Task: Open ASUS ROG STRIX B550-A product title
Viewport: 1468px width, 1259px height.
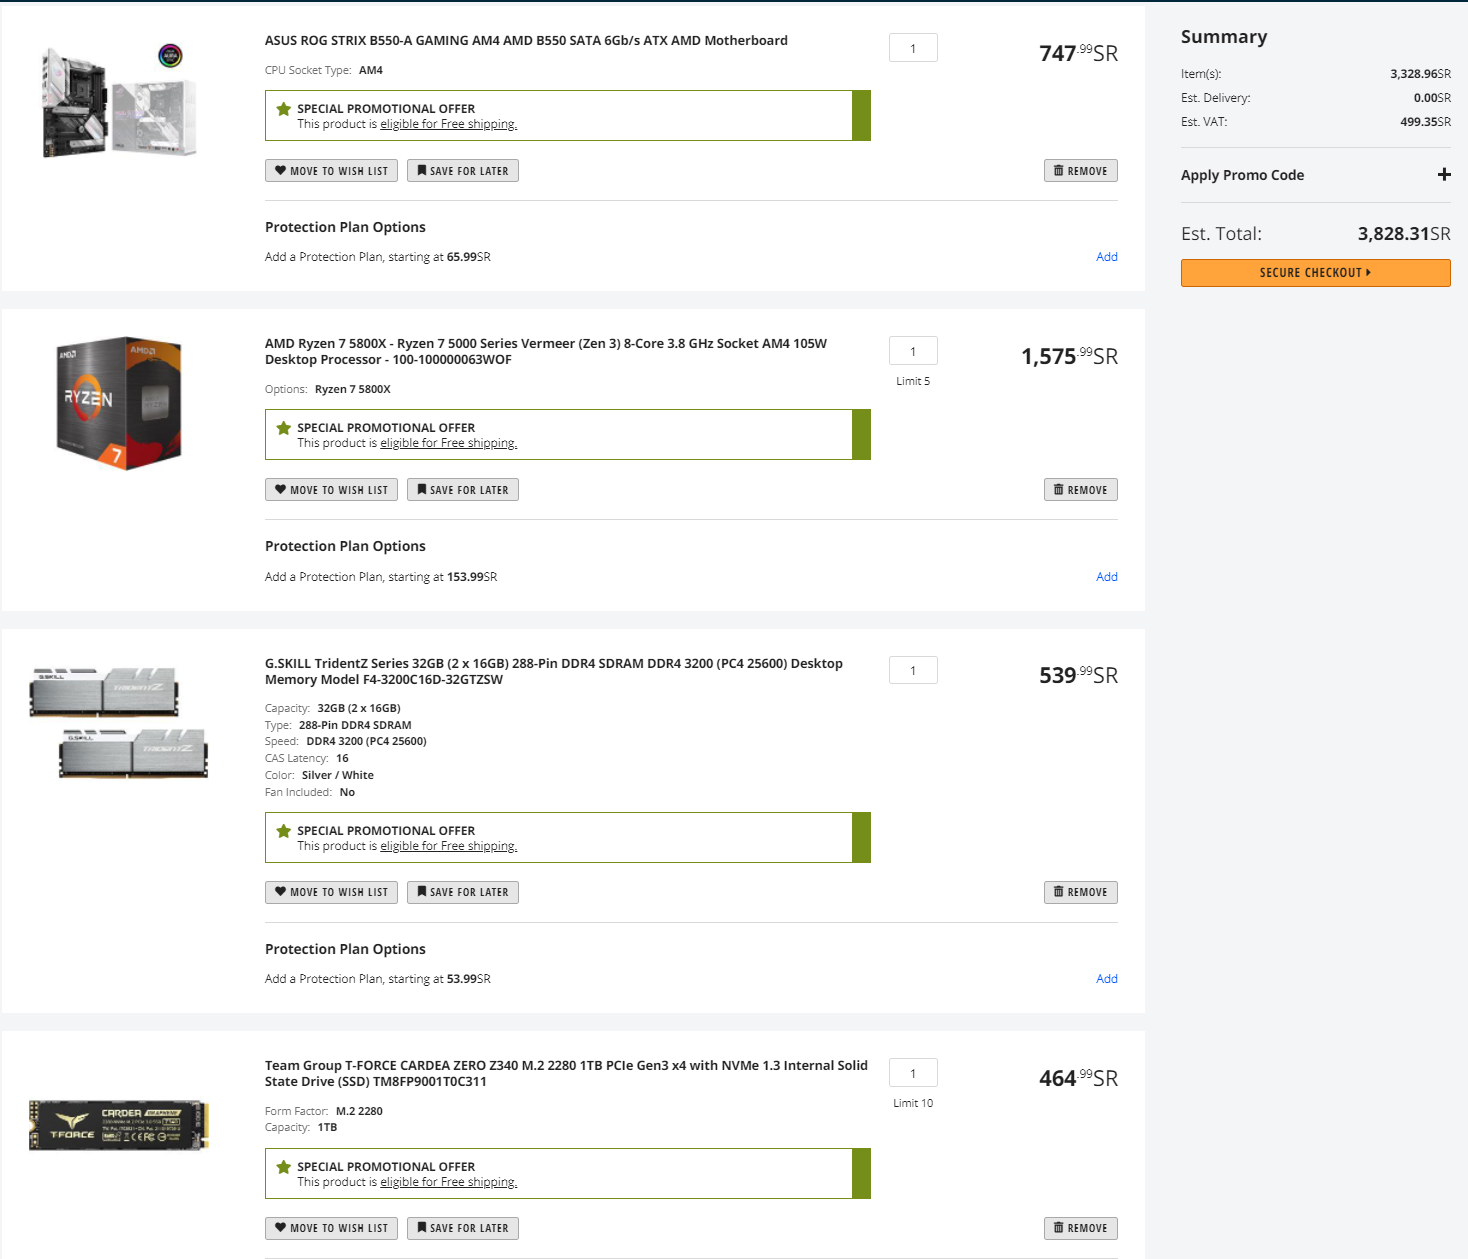Action: tap(526, 41)
